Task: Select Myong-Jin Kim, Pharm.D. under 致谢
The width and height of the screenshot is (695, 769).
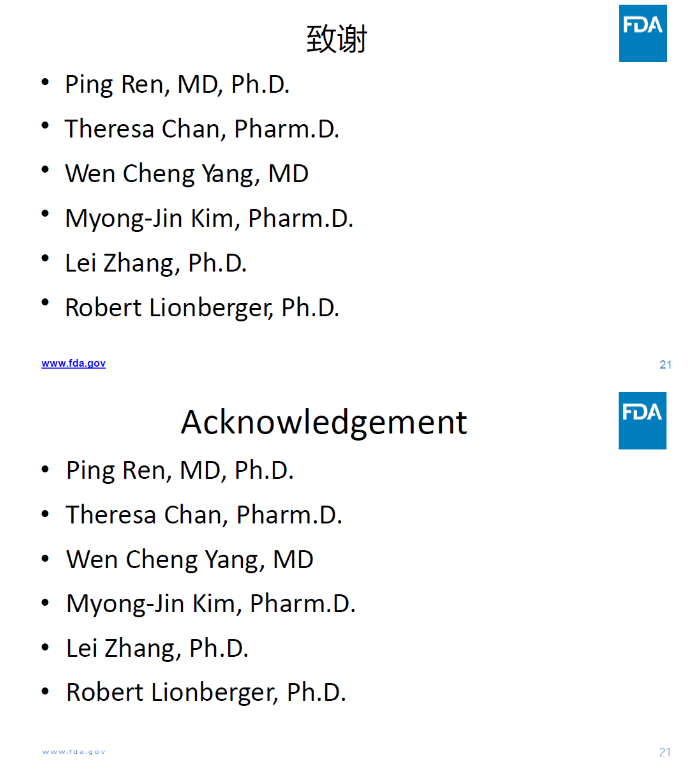Action: tap(209, 218)
